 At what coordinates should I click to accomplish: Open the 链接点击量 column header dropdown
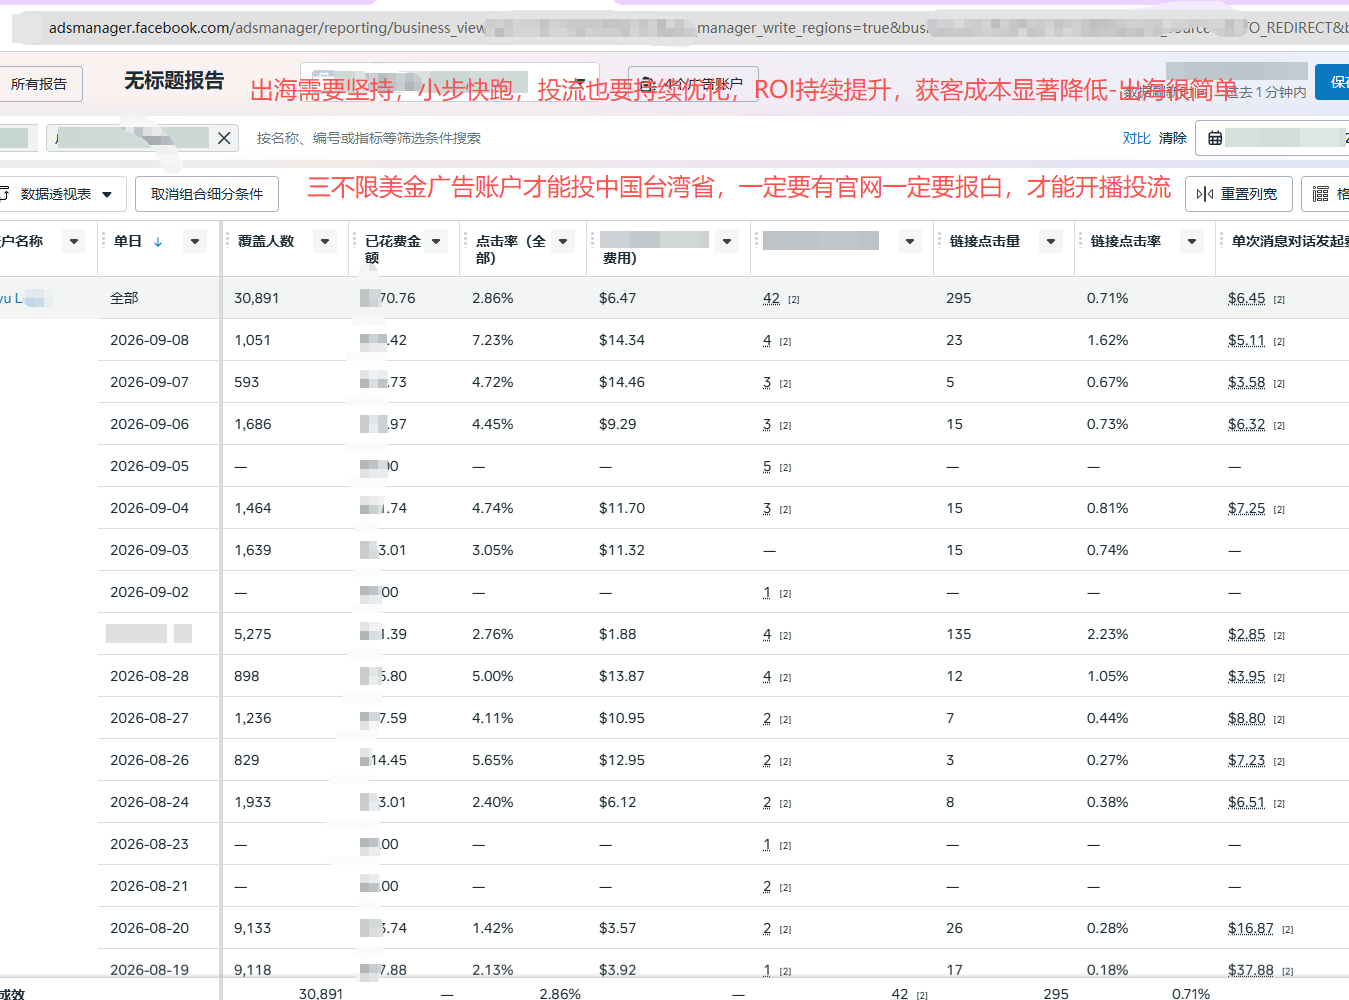click(x=1051, y=241)
